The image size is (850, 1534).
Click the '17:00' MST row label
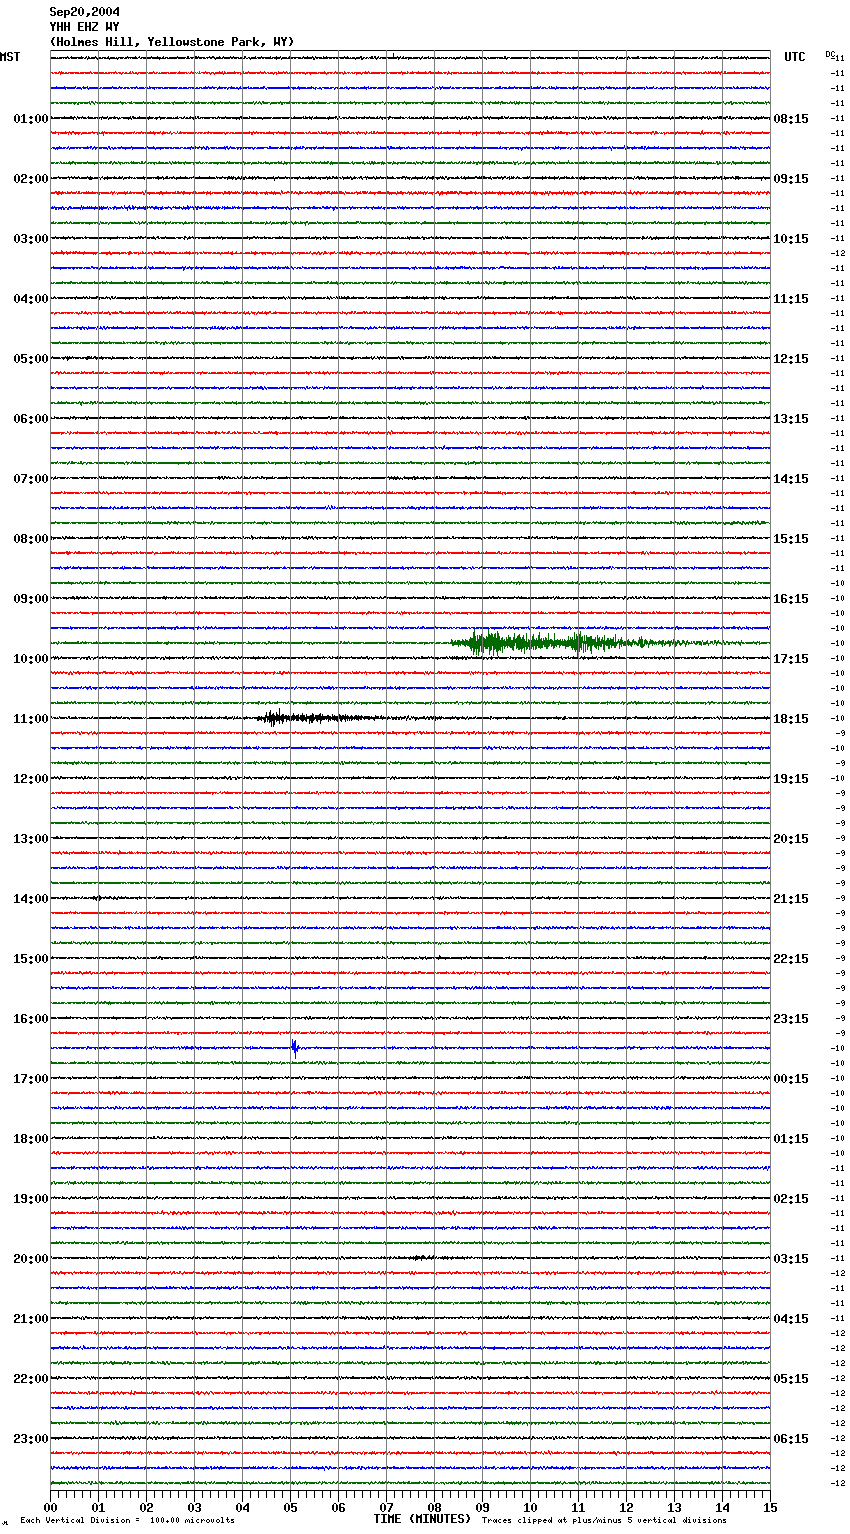point(31,1079)
